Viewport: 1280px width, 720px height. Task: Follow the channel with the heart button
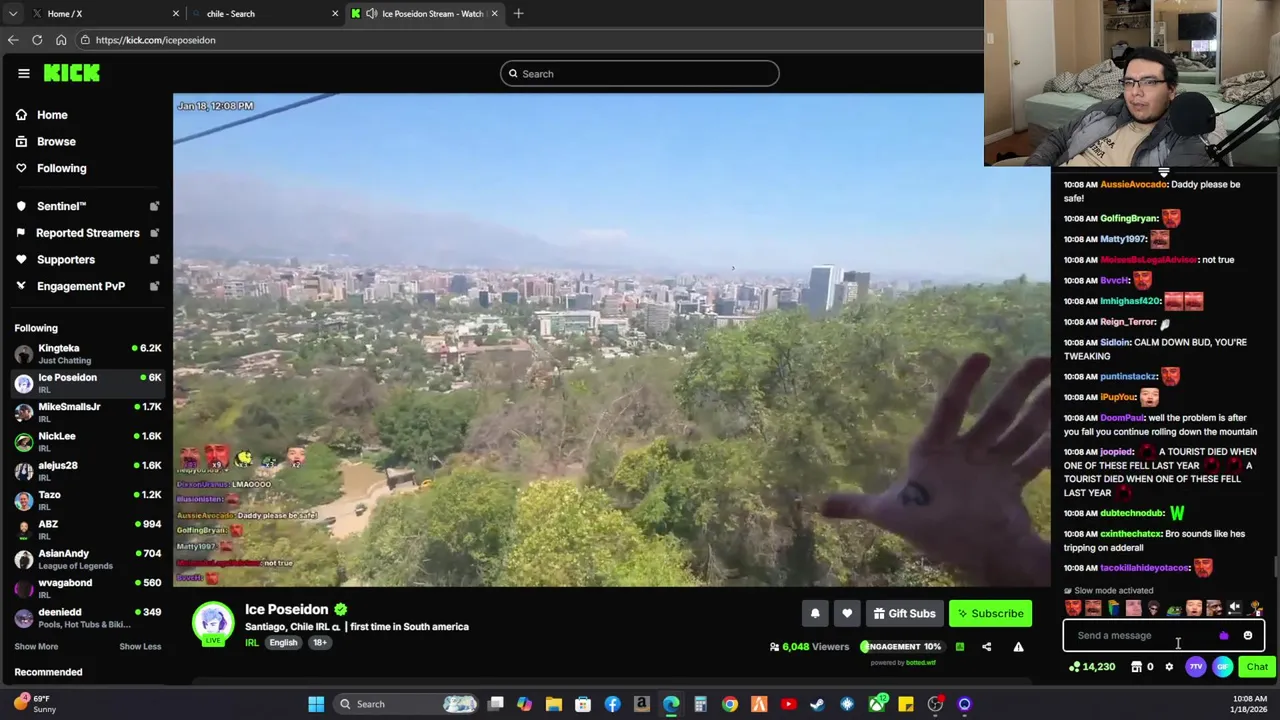(847, 614)
